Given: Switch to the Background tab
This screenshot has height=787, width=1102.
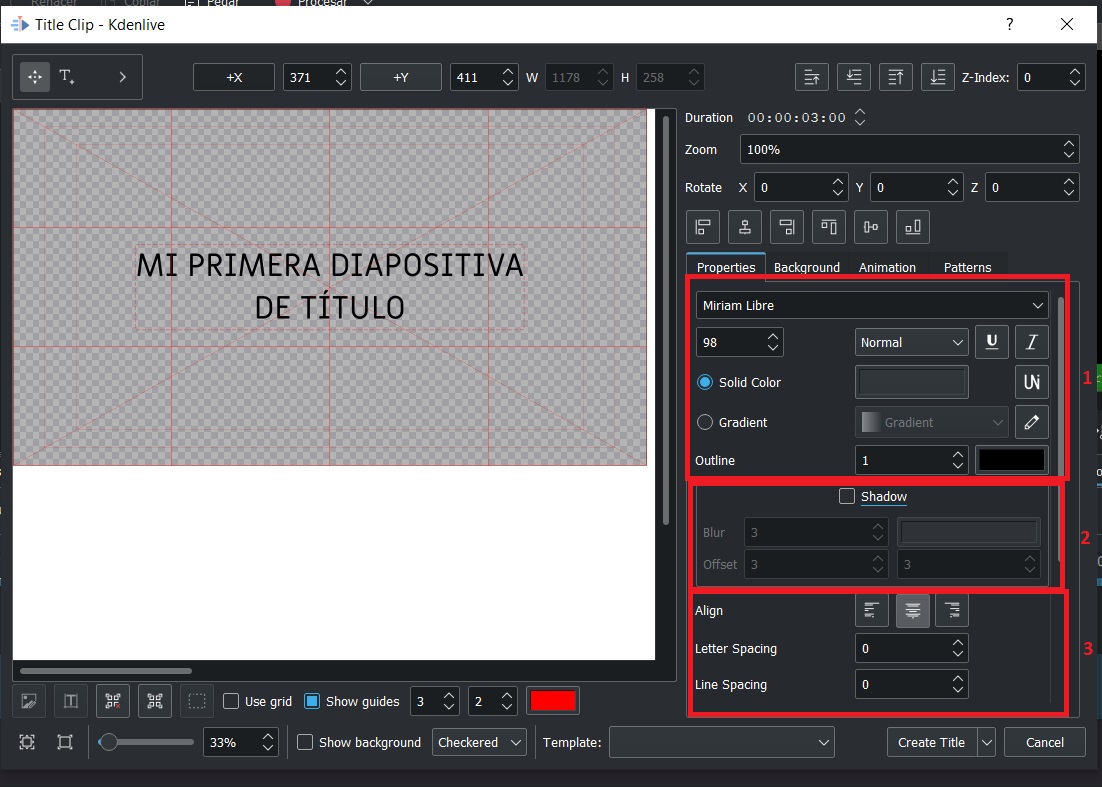Looking at the screenshot, I should [x=807, y=267].
